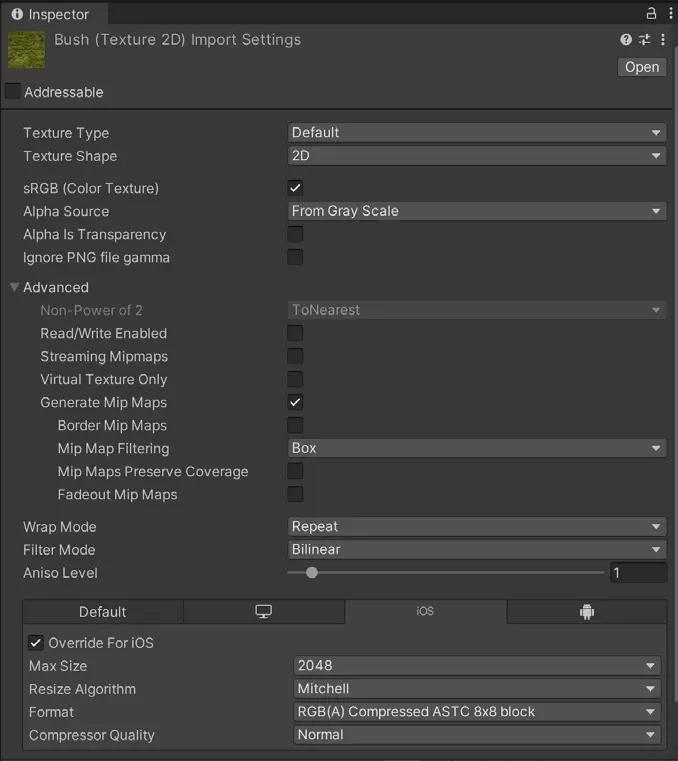Click the Aniso Level label
Image resolution: width=678 pixels, height=761 pixels.
[x=60, y=573]
